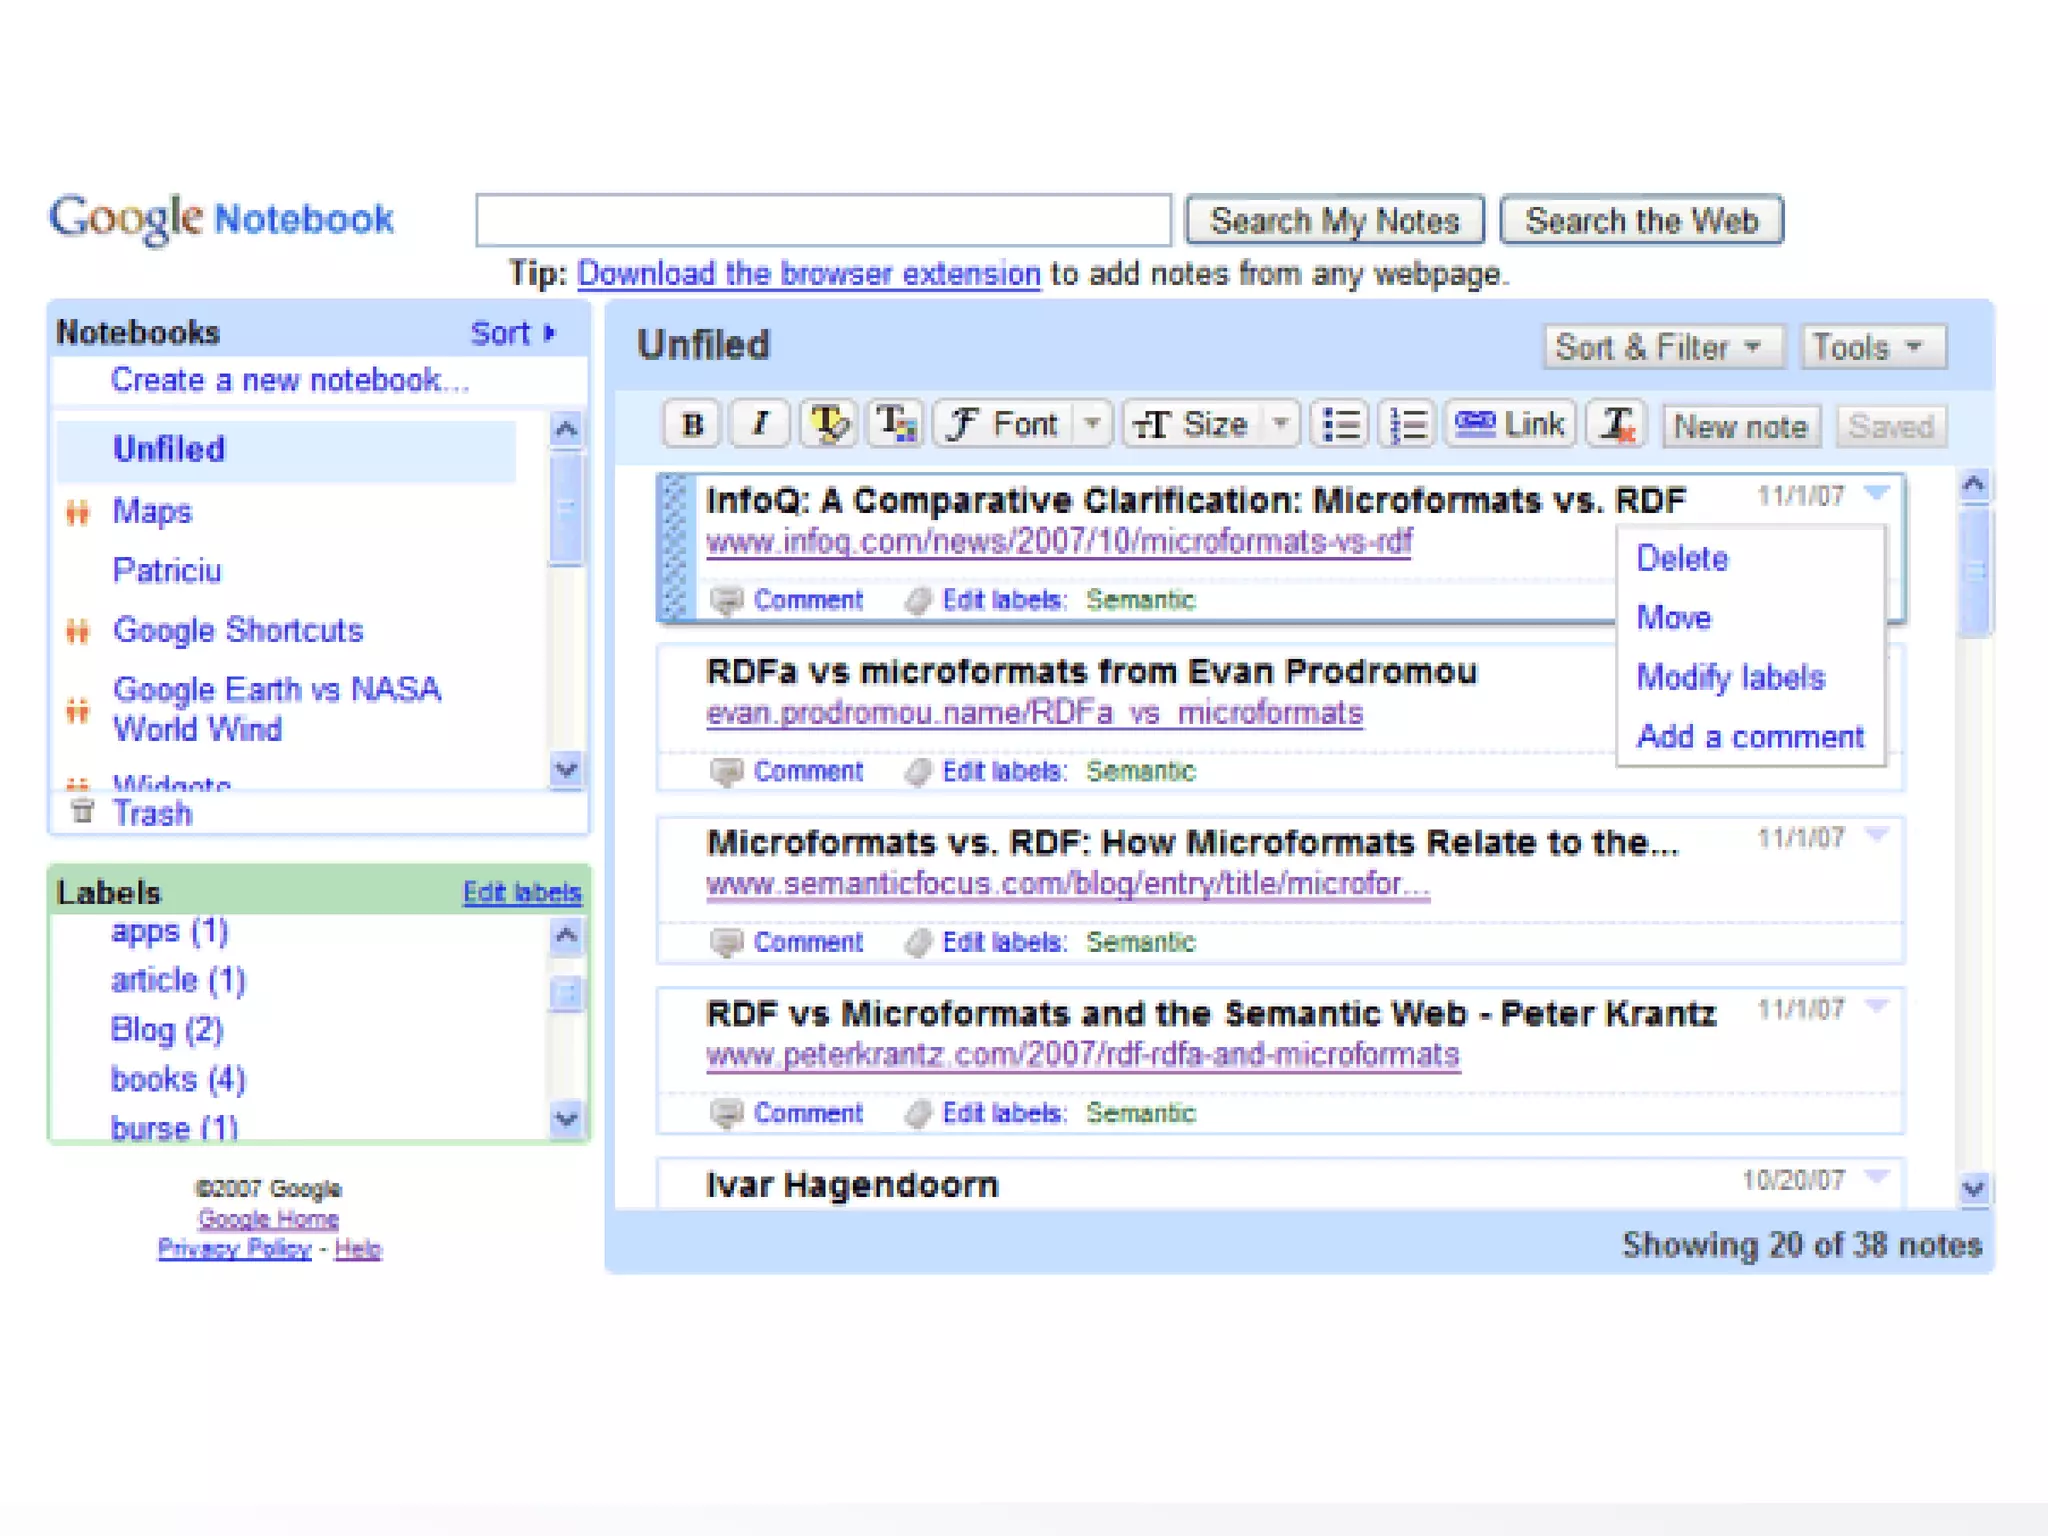Toggle italic formatting in the toolbar
The image size is (2048, 1536).
[759, 426]
